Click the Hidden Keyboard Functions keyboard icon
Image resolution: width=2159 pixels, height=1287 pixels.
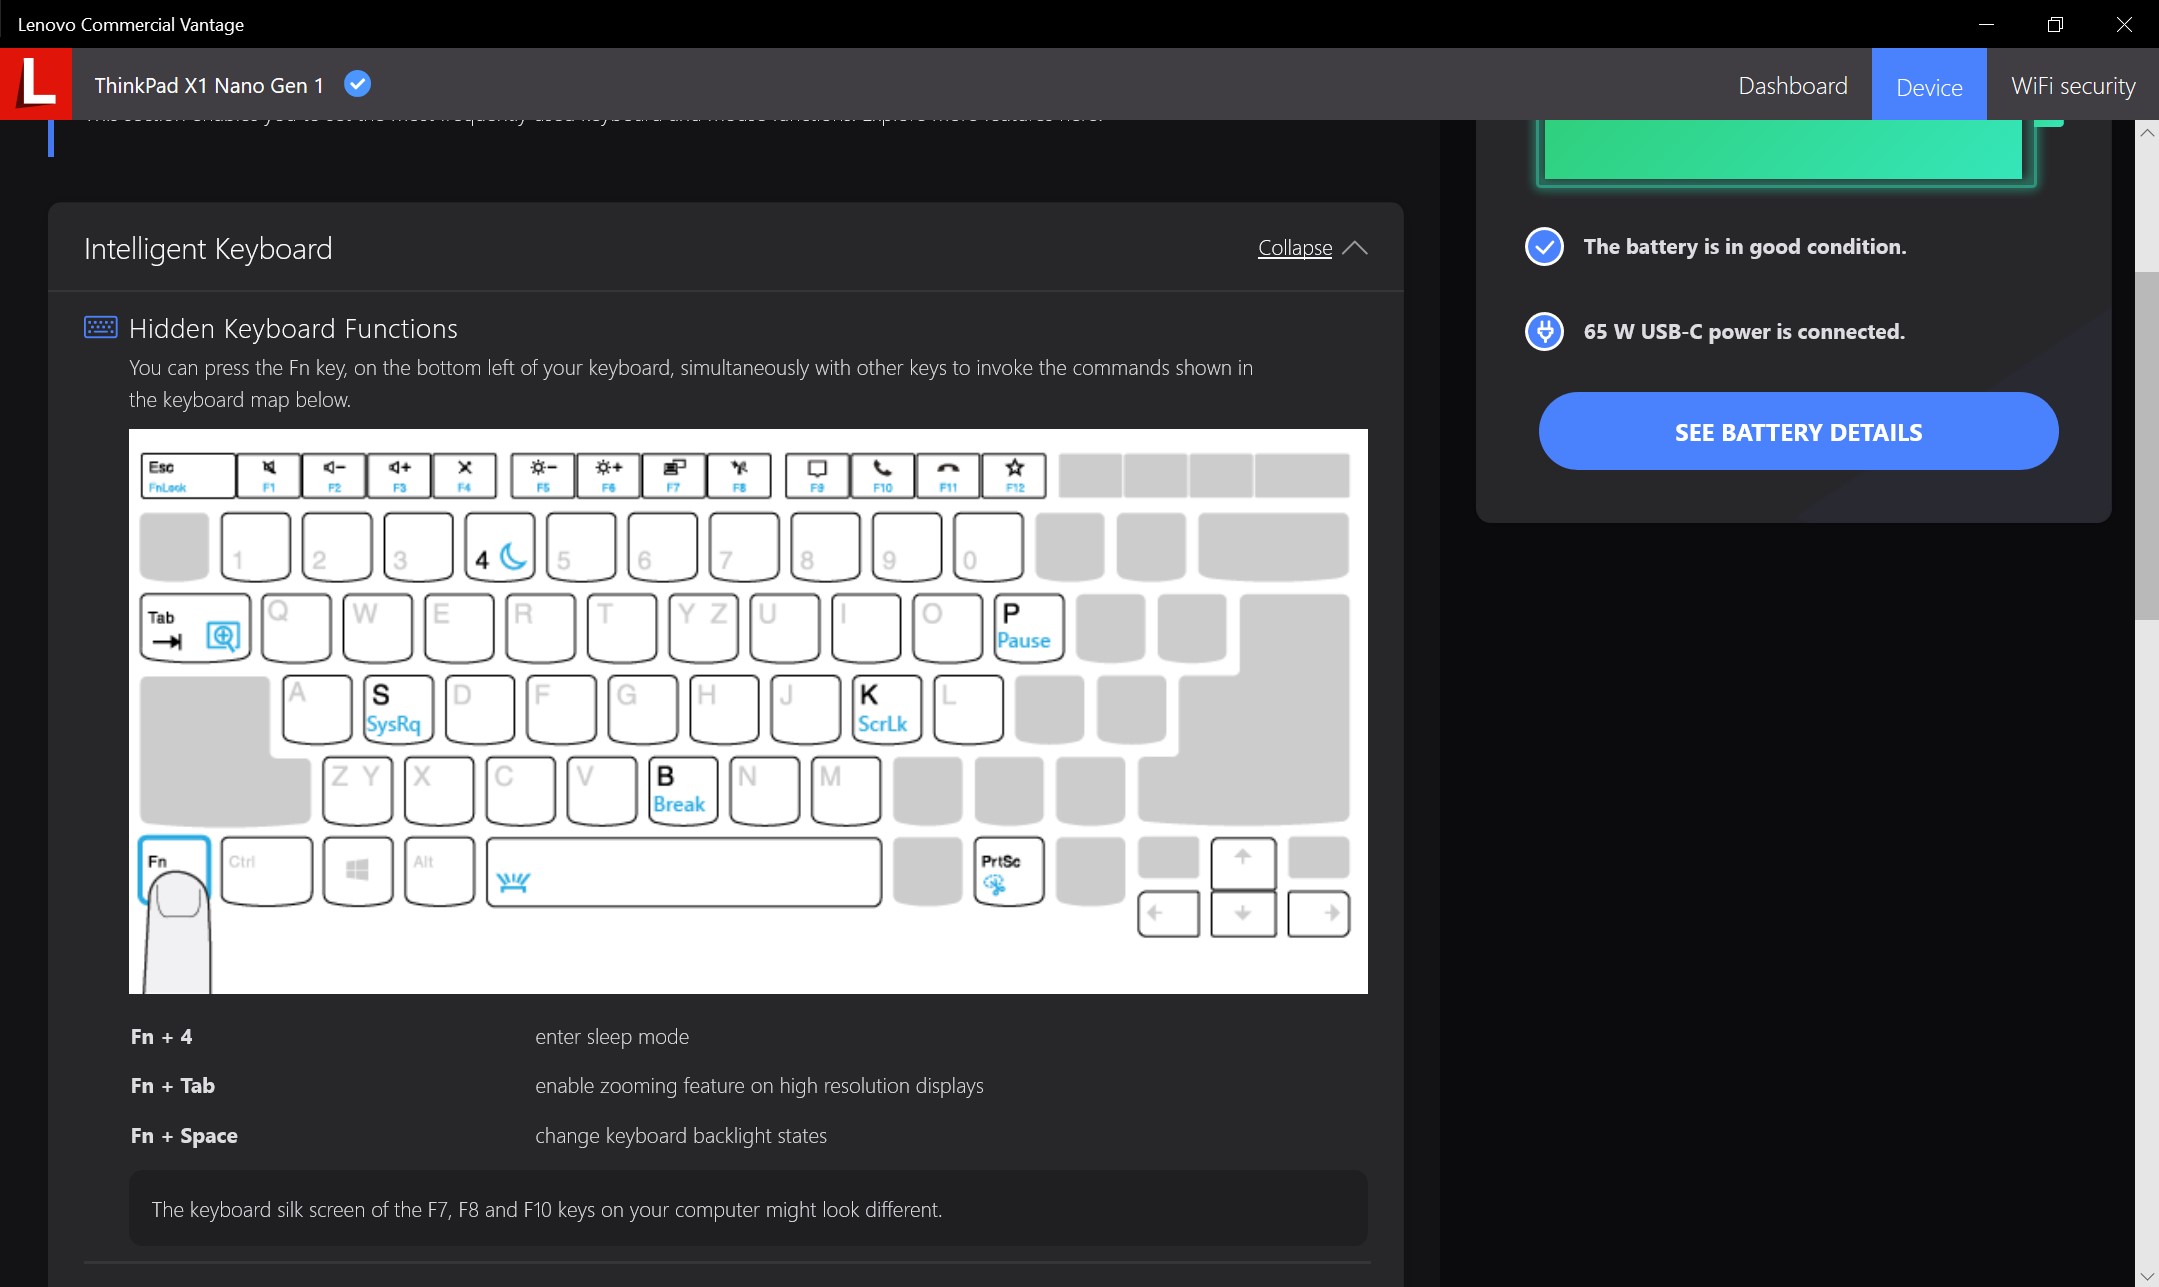101,327
